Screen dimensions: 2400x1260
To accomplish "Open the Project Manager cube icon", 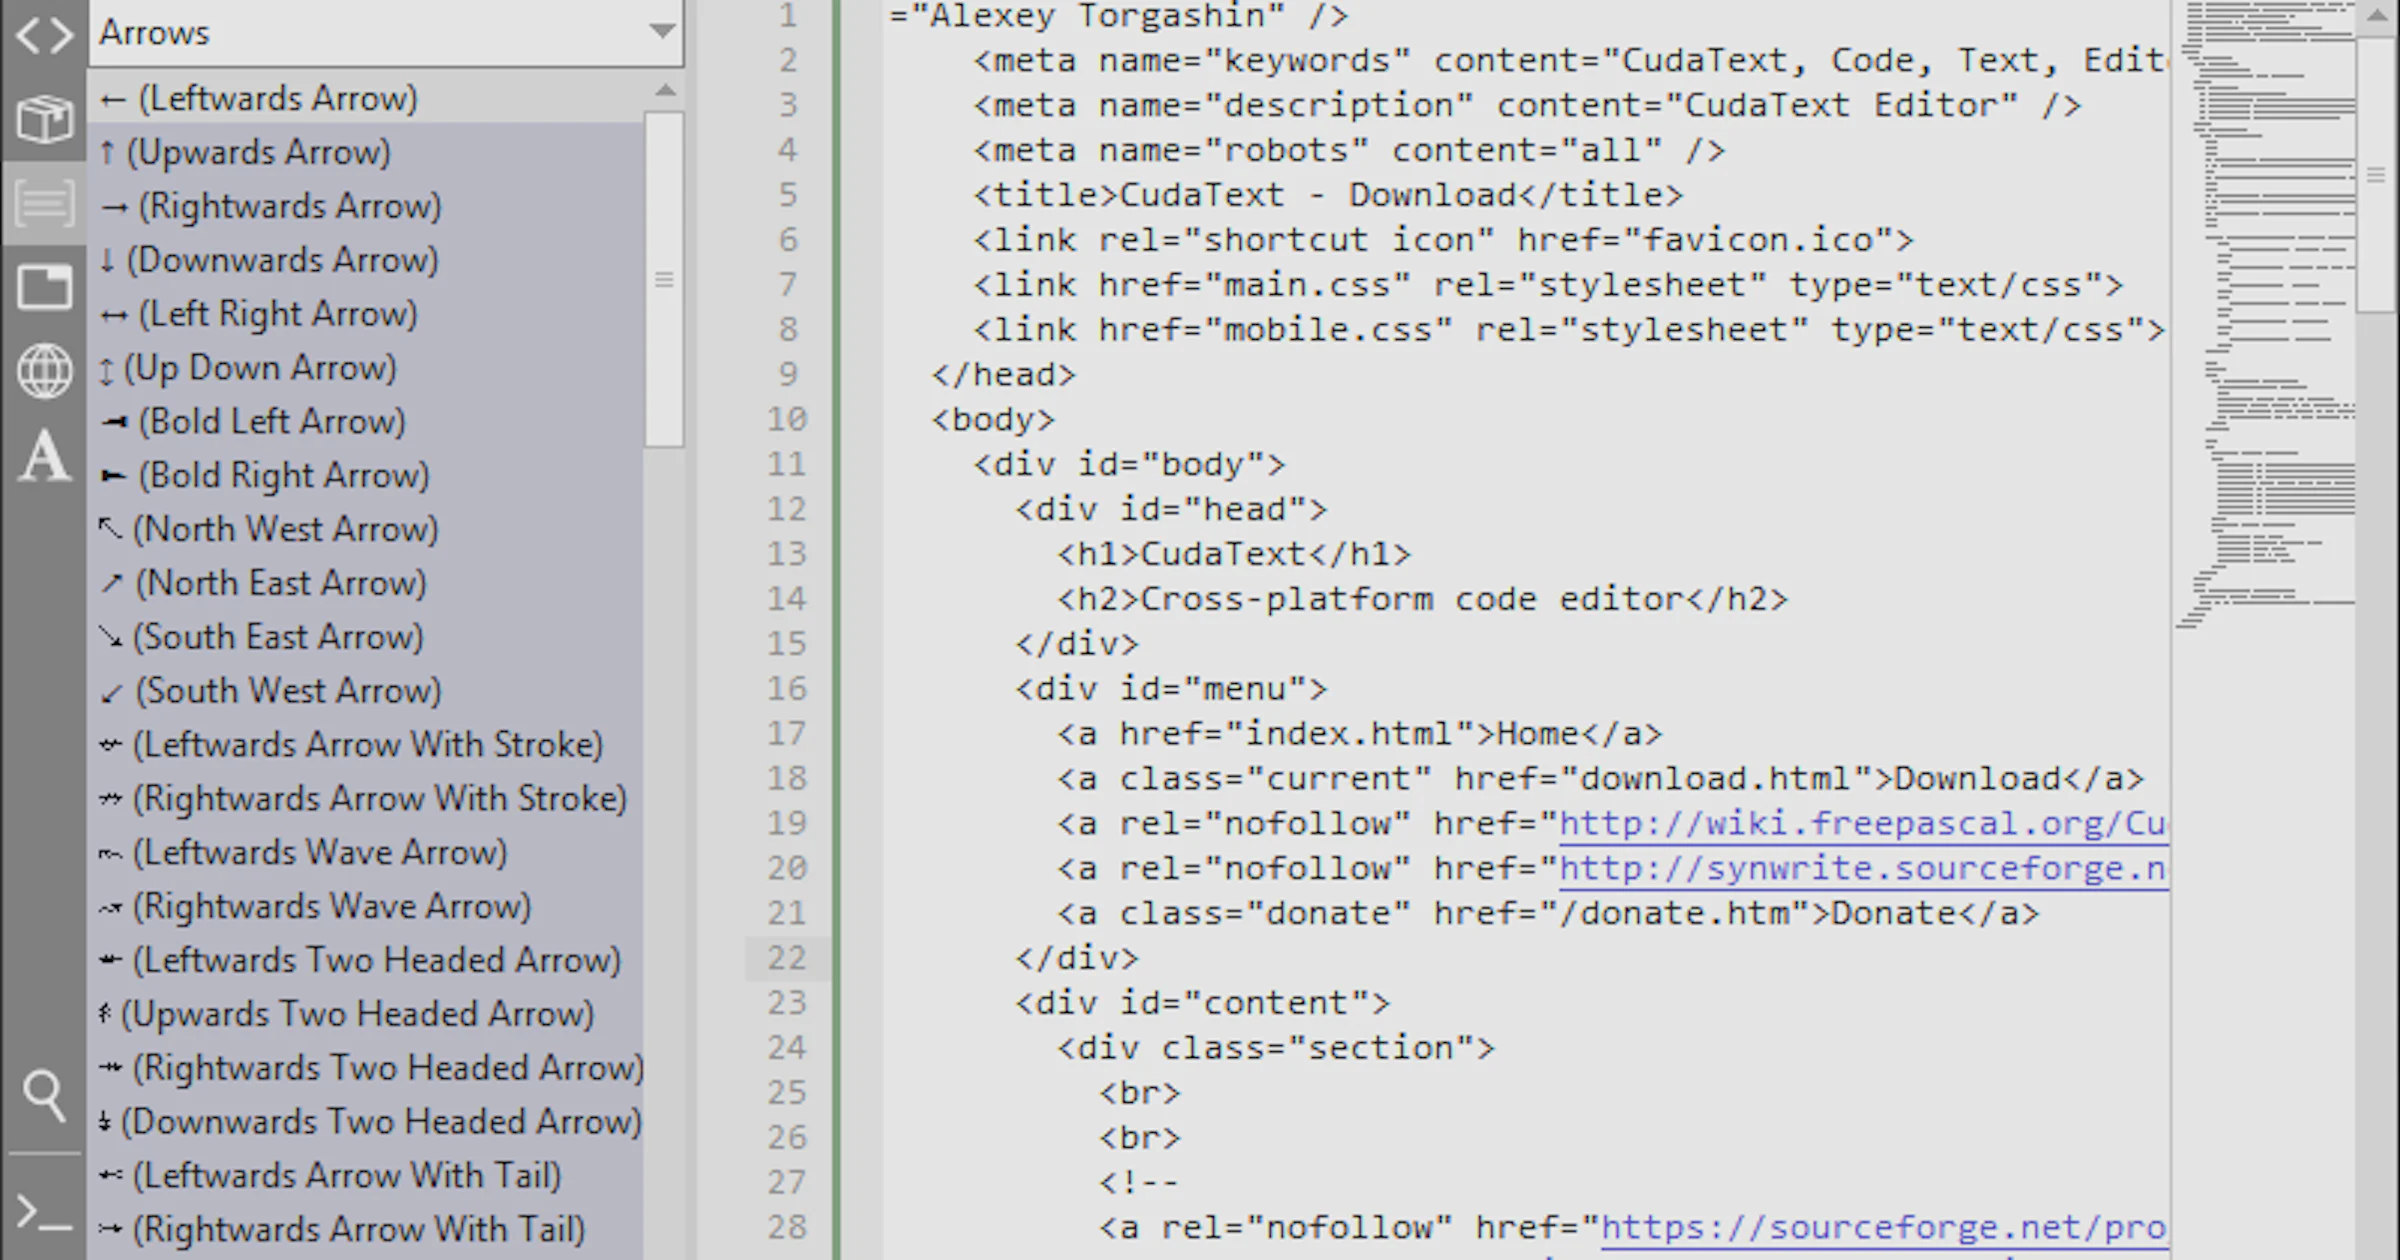I will pyautogui.click(x=44, y=120).
